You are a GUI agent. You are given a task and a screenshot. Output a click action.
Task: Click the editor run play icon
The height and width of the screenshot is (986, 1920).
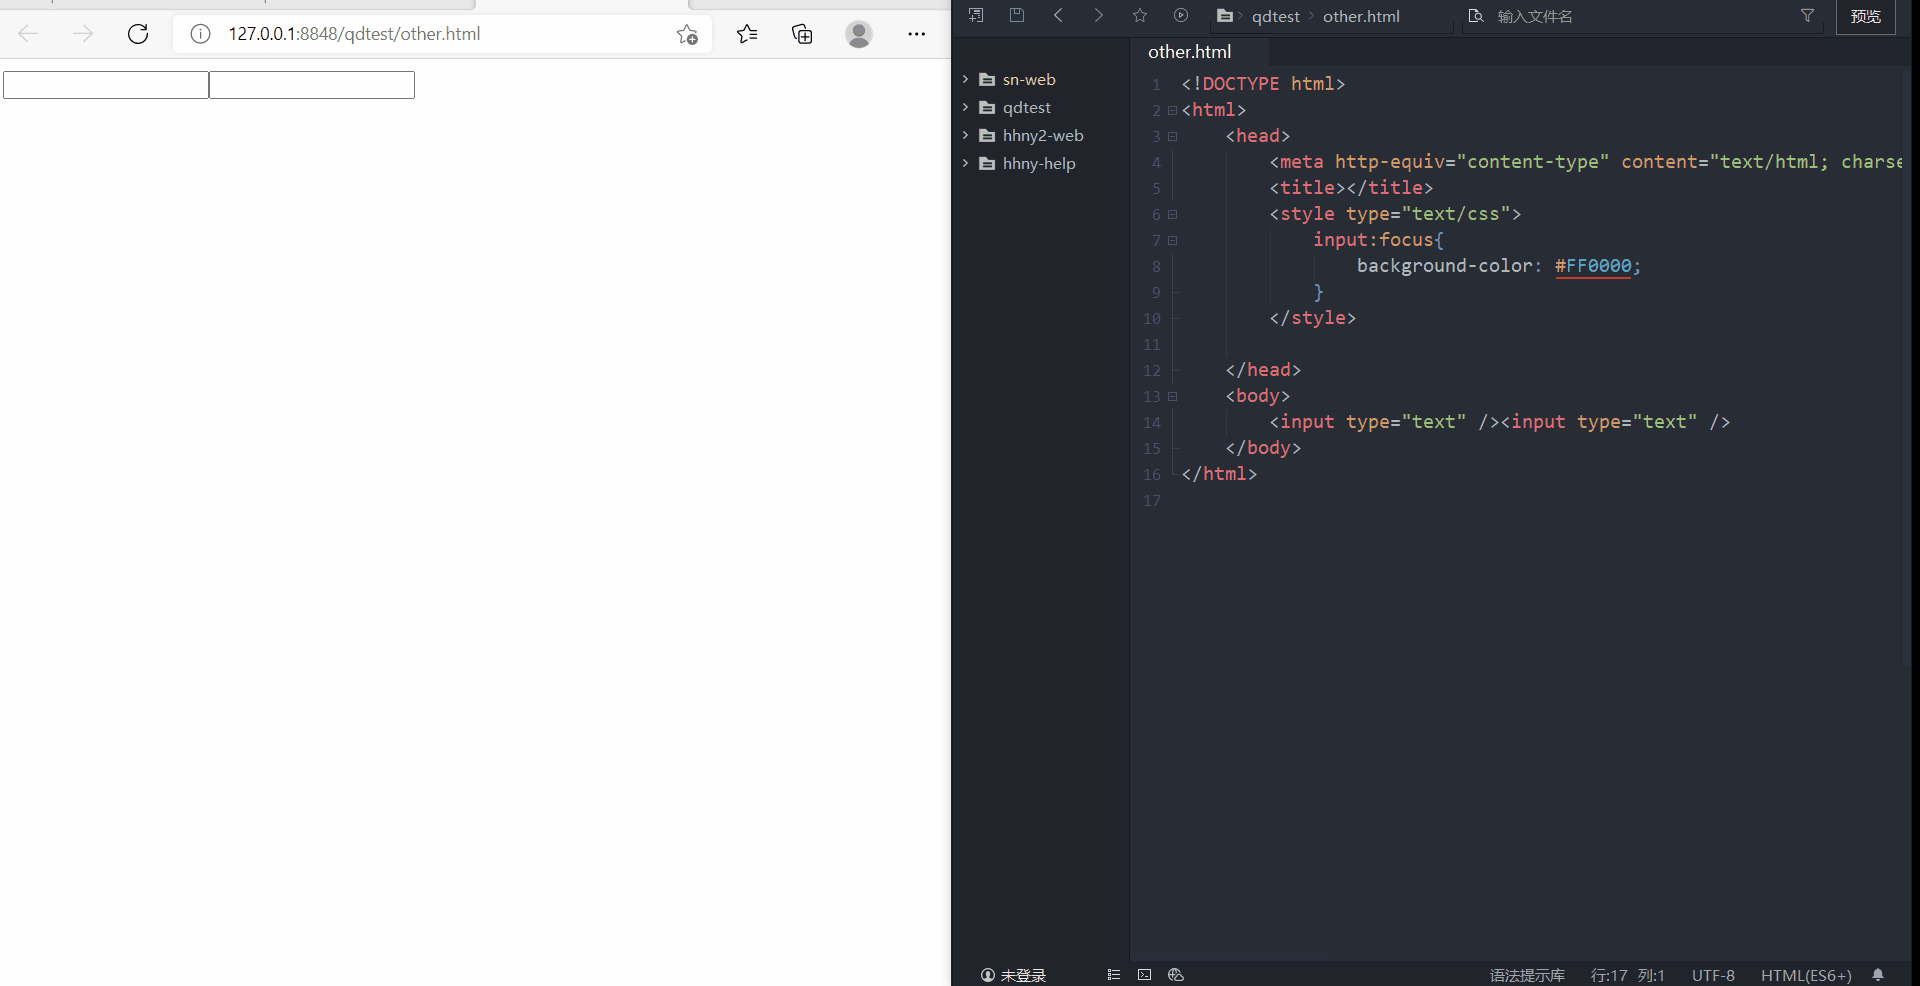point(1181,15)
